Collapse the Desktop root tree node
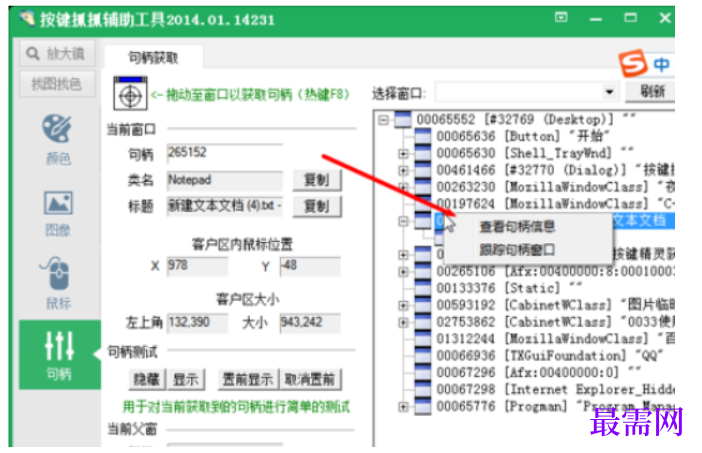Screen dimensions: 702x453 pos(383,120)
